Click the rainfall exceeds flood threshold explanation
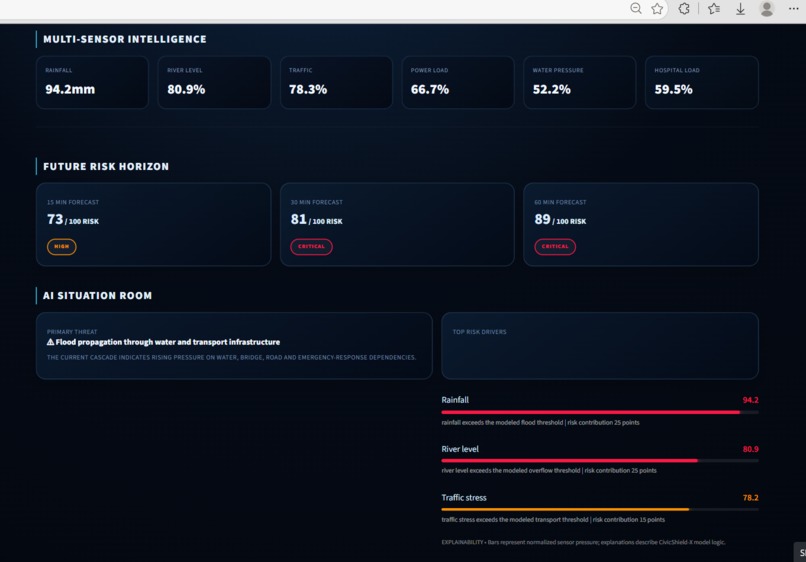Screen dimensions: 806x562 (x=540, y=423)
